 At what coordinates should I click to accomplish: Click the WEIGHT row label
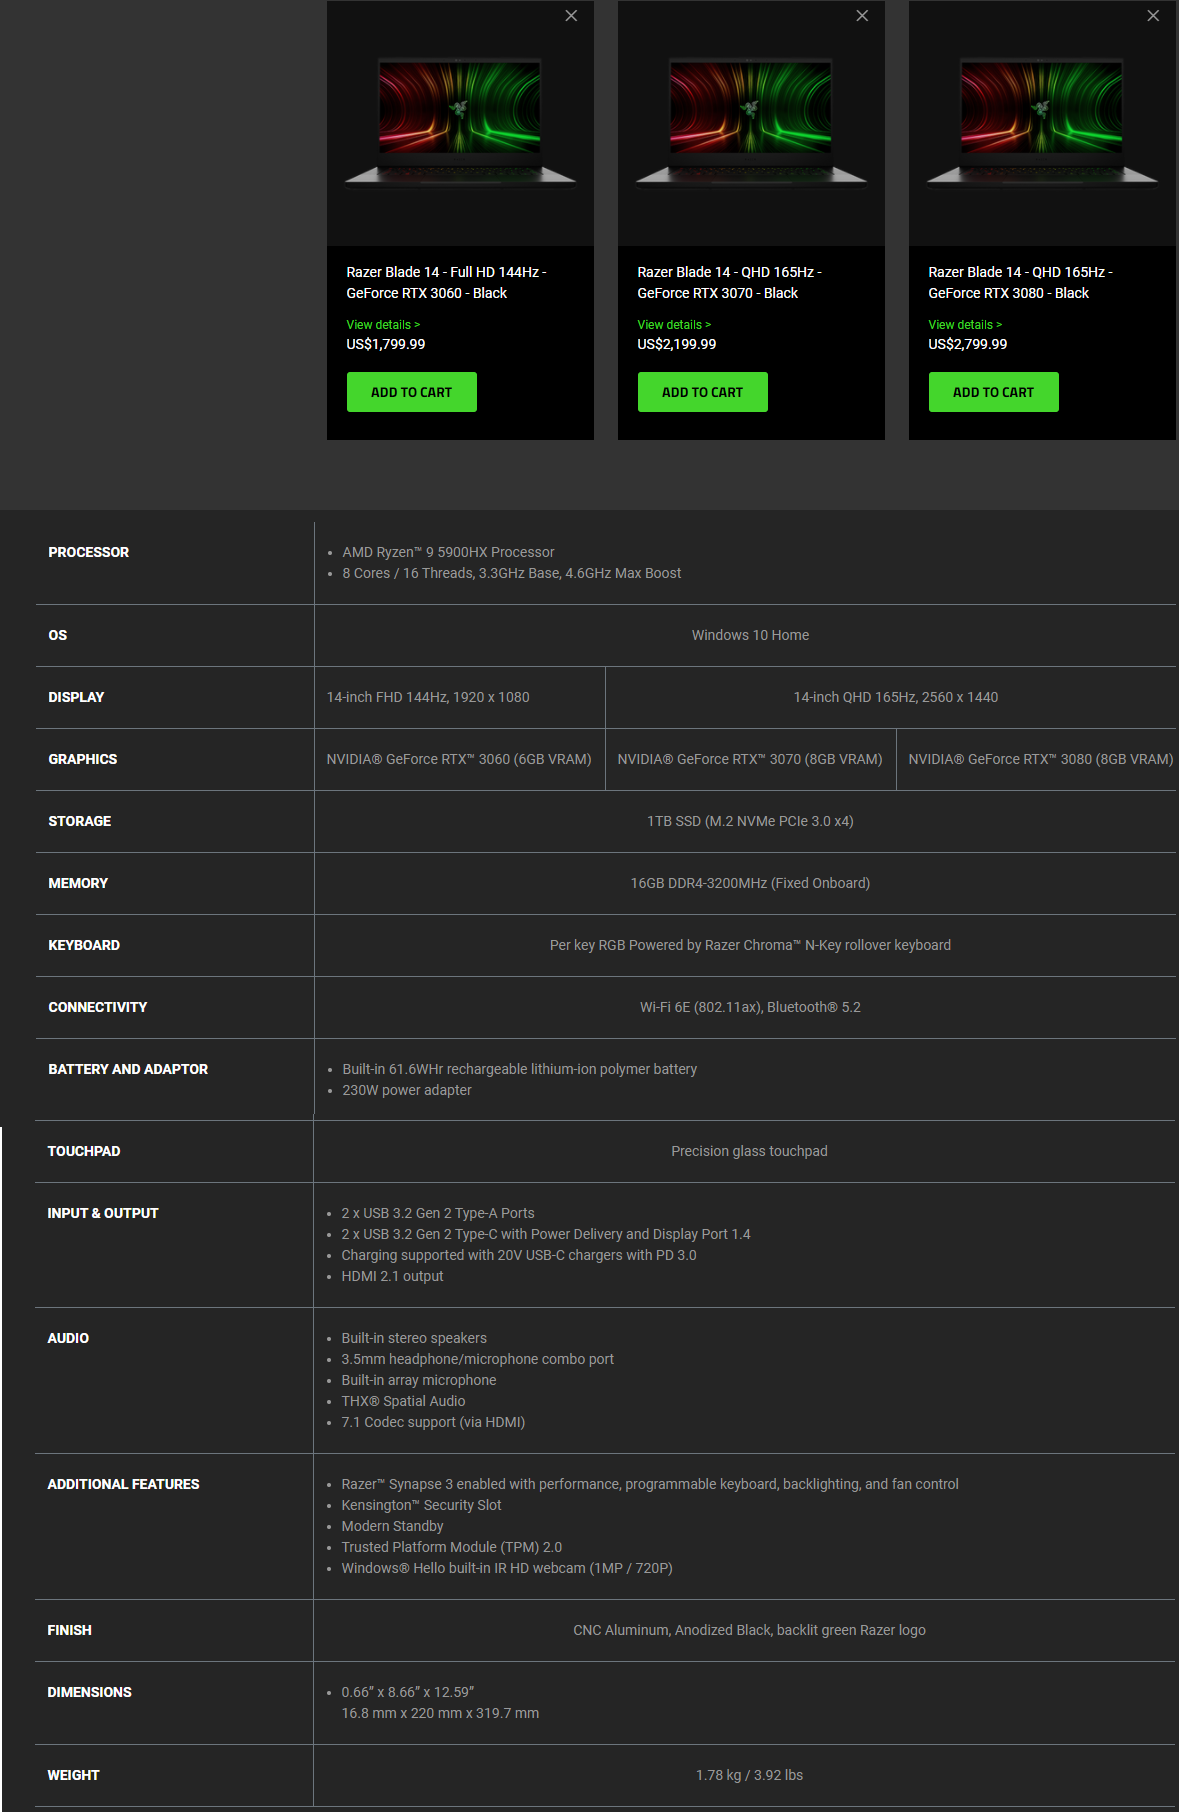[73, 1775]
